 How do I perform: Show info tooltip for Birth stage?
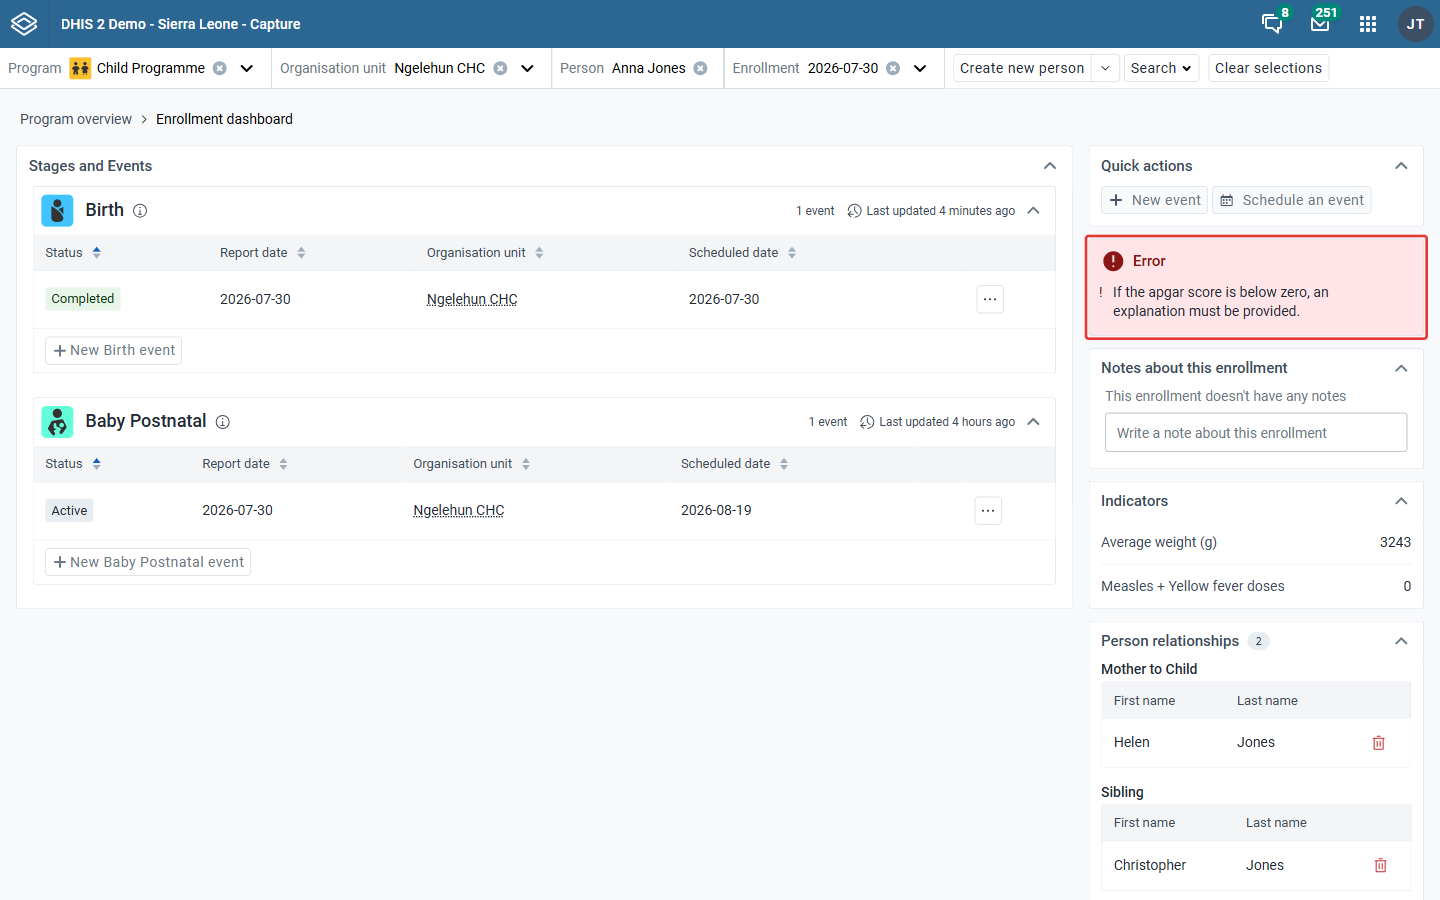coord(140,211)
